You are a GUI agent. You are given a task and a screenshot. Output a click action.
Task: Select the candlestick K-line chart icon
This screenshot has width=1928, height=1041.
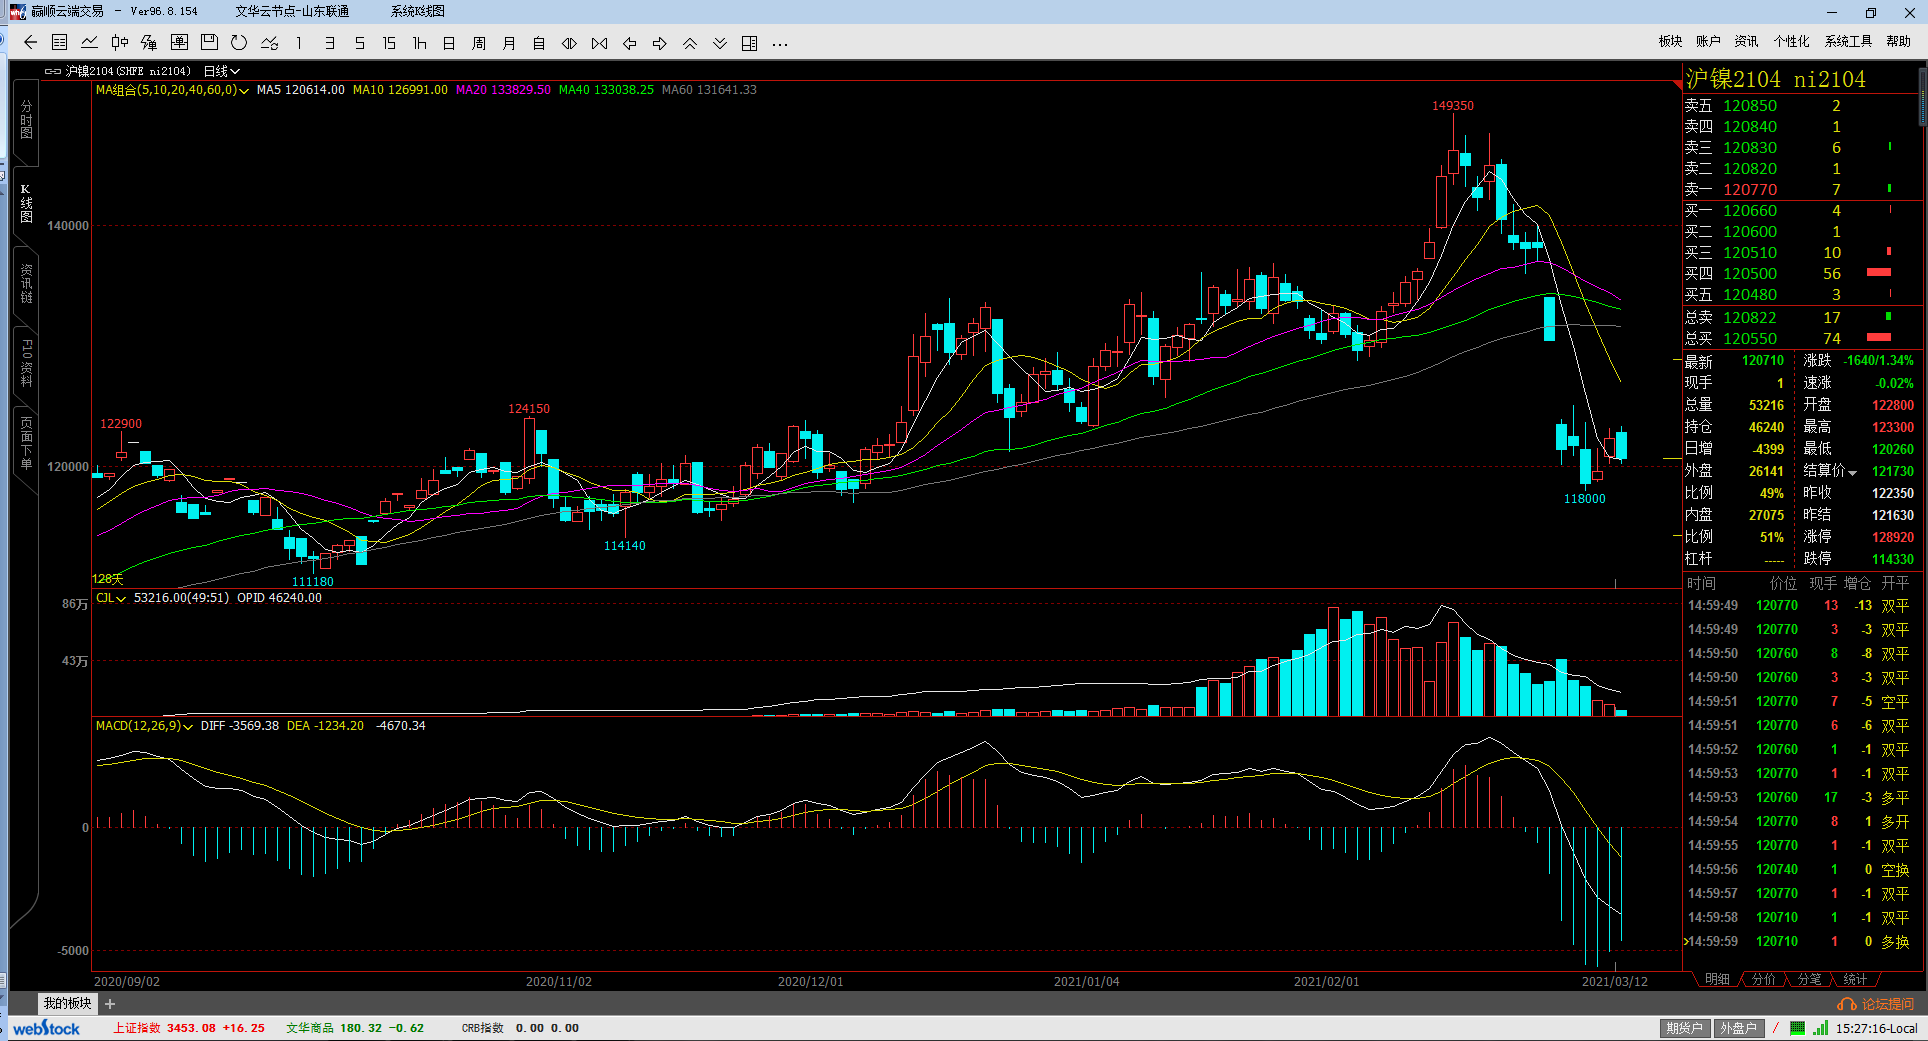pyautogui.click(x=120, y=43)
